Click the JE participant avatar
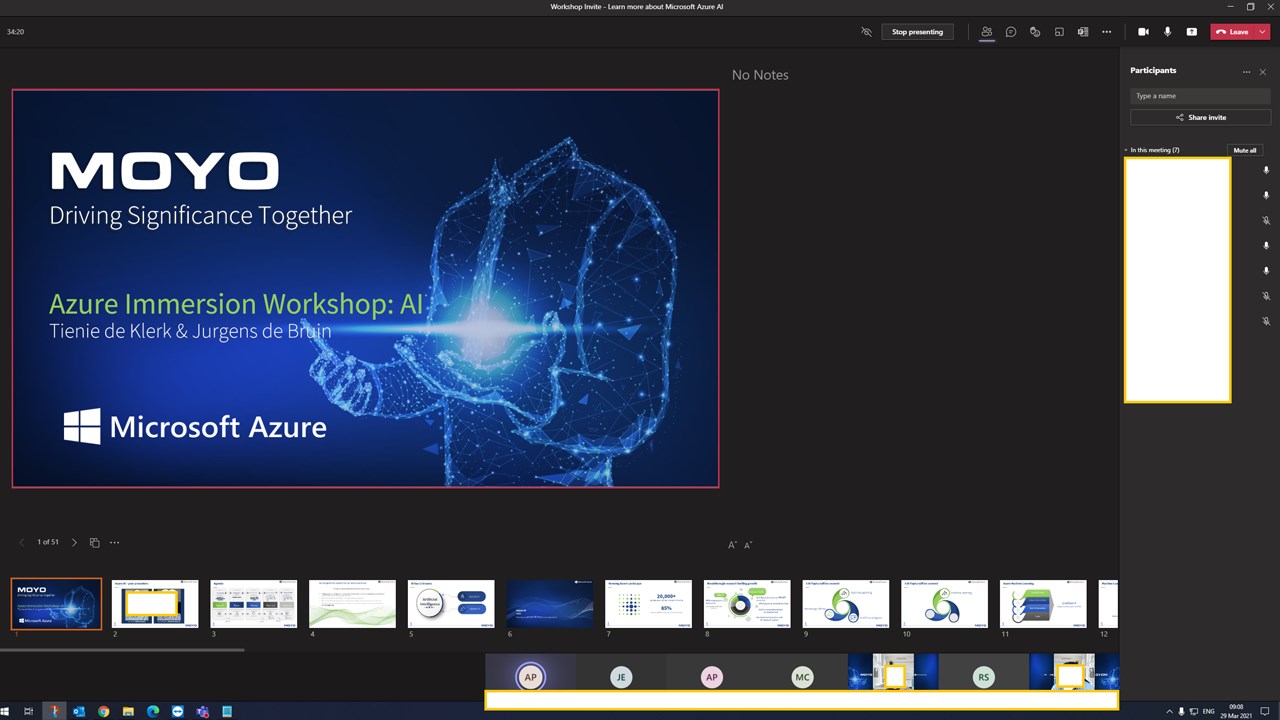 pyautogui.click(x=621, y=677)
